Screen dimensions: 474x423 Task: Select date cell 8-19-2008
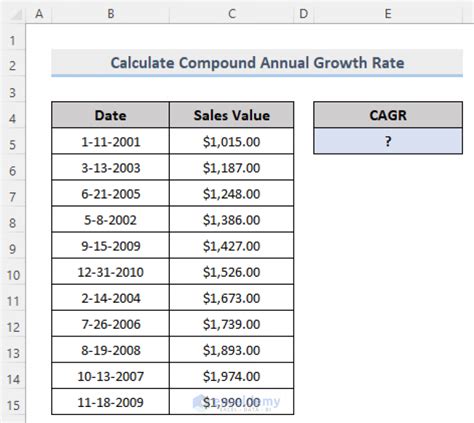coord(111,350)
